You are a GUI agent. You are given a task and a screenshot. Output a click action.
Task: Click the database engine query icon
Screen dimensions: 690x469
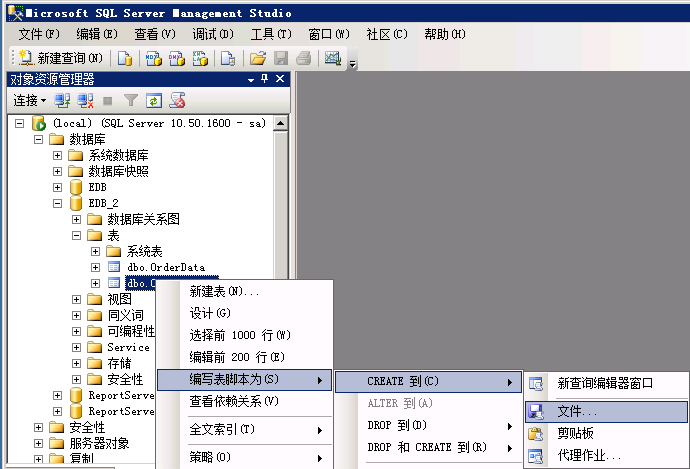tap(125, 58)
